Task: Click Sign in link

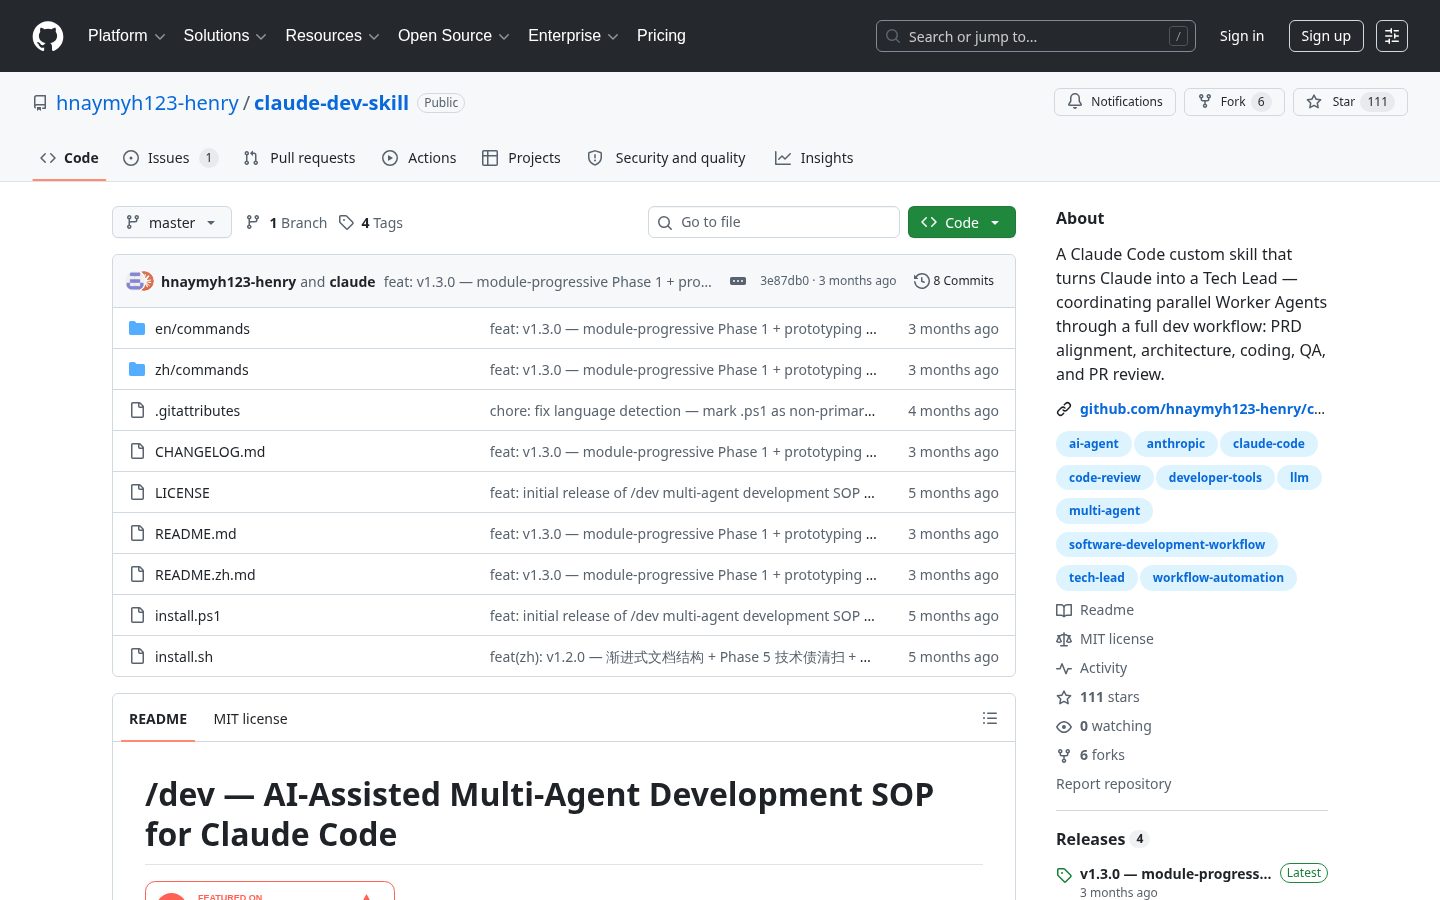Action: (1241, 36)
